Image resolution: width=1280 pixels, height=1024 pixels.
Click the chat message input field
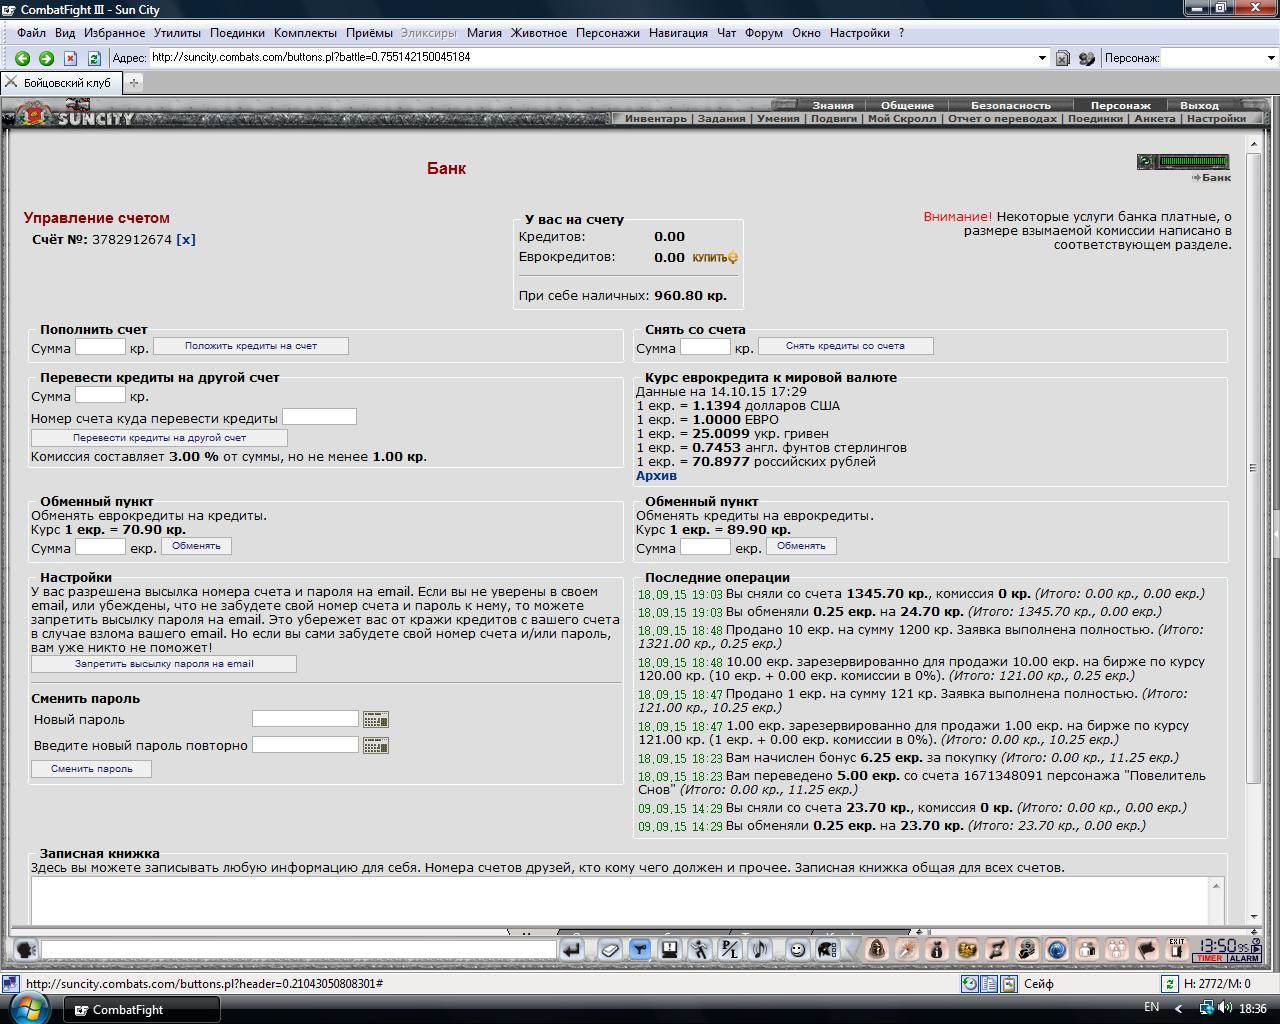(299, 949)
